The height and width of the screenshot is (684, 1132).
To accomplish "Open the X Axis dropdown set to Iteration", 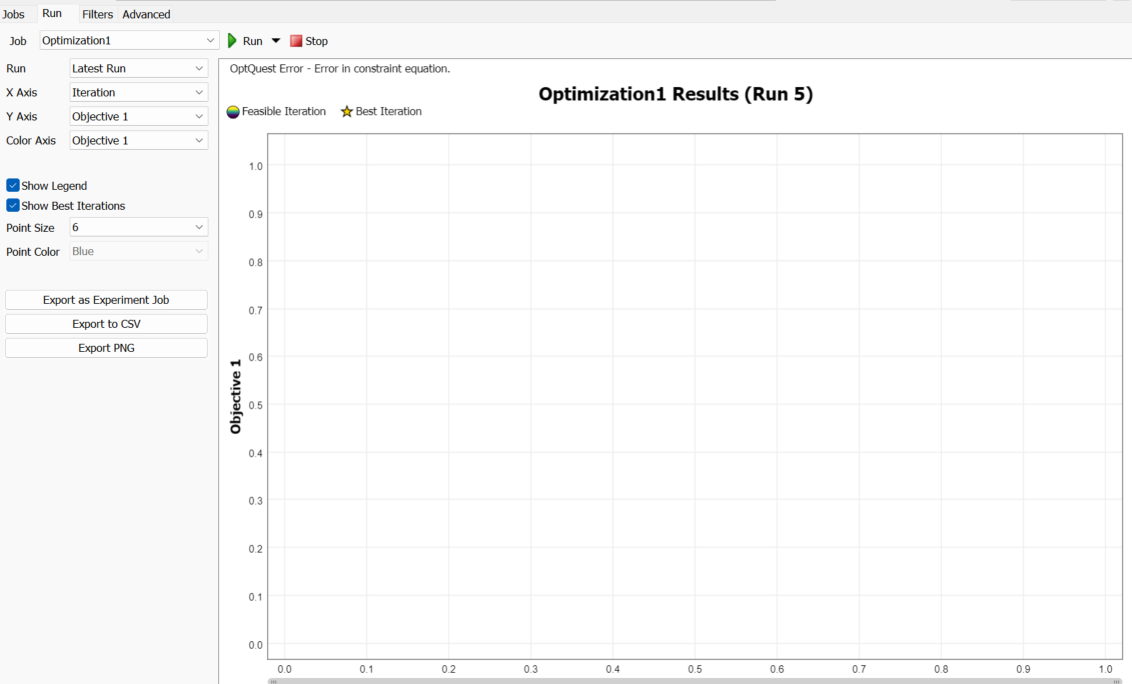I will (138, 93).
